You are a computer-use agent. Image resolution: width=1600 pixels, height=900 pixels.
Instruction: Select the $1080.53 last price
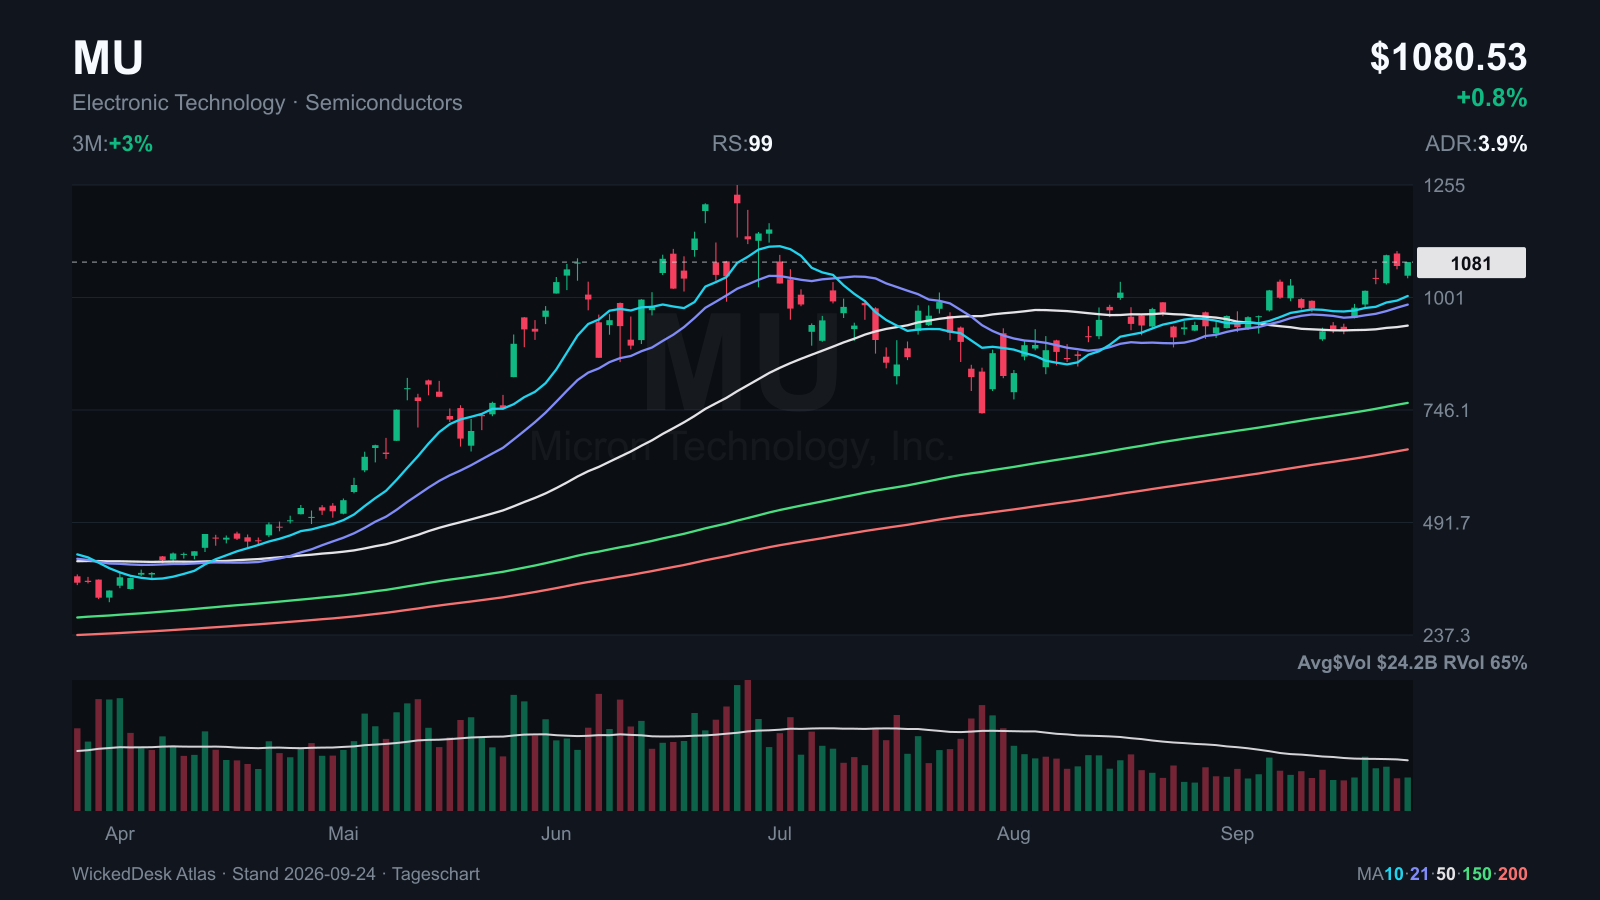tap(1448, 57)
